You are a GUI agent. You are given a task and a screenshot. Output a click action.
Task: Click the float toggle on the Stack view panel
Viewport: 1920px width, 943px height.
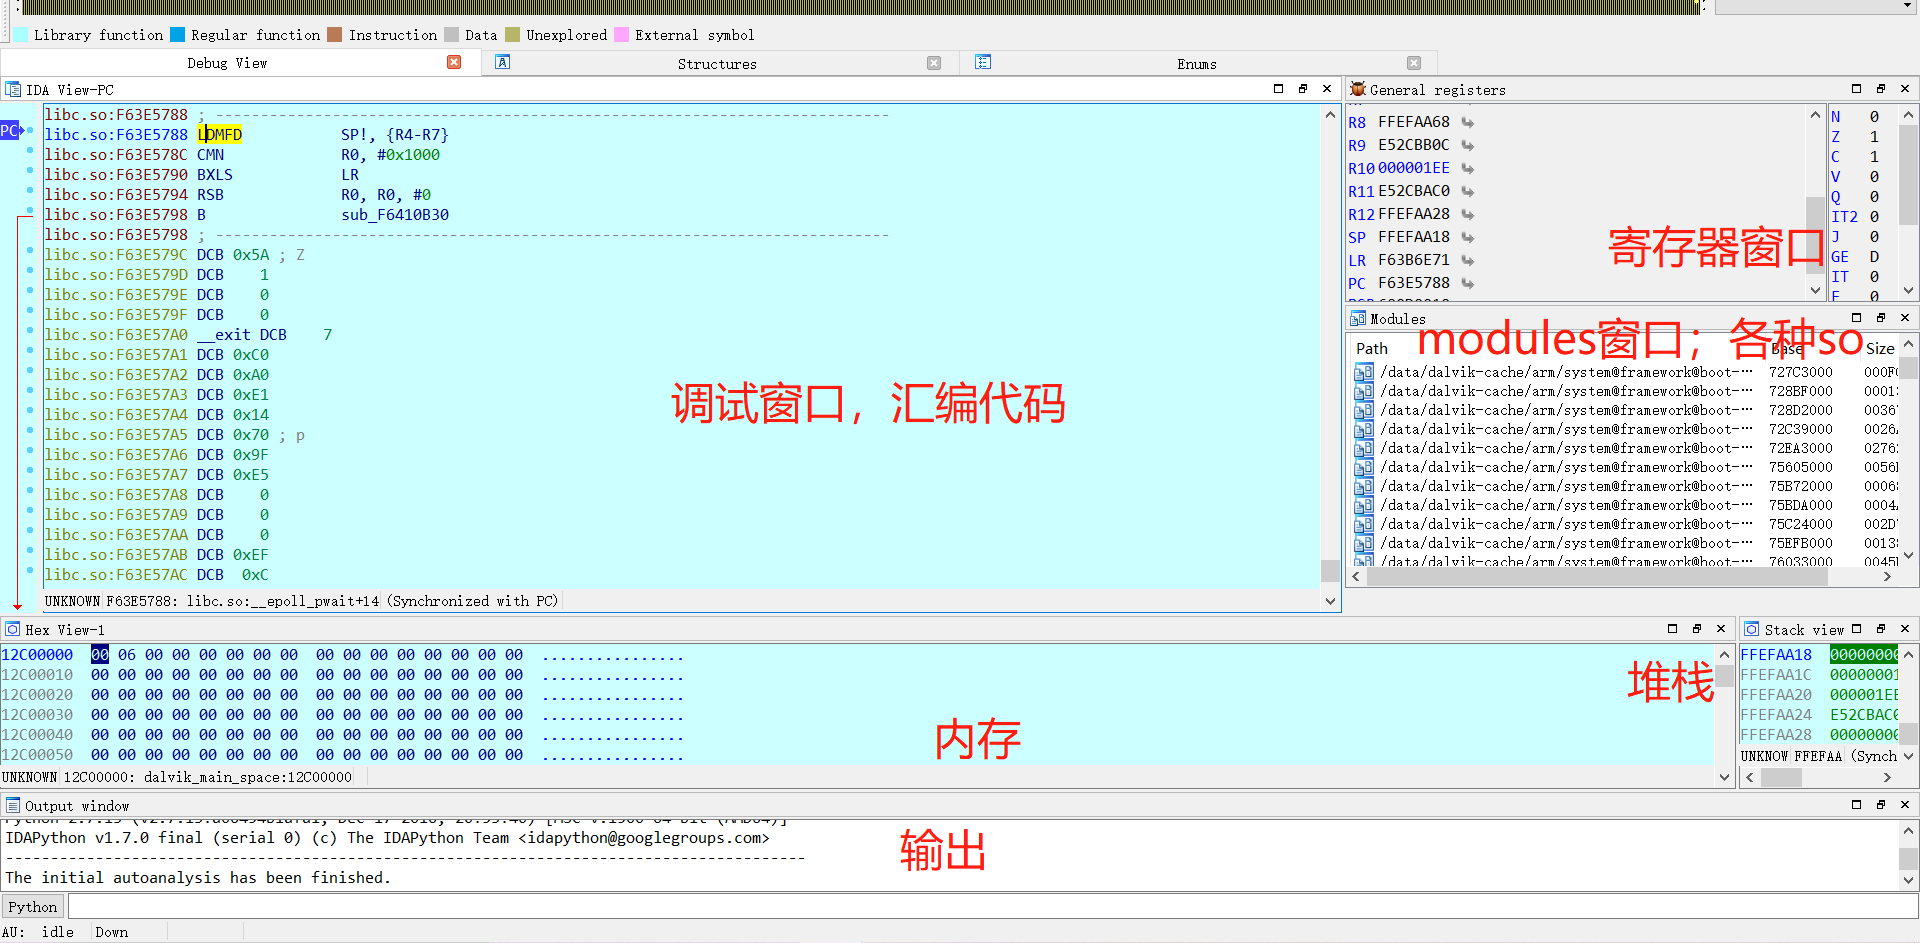[1881, 629]
